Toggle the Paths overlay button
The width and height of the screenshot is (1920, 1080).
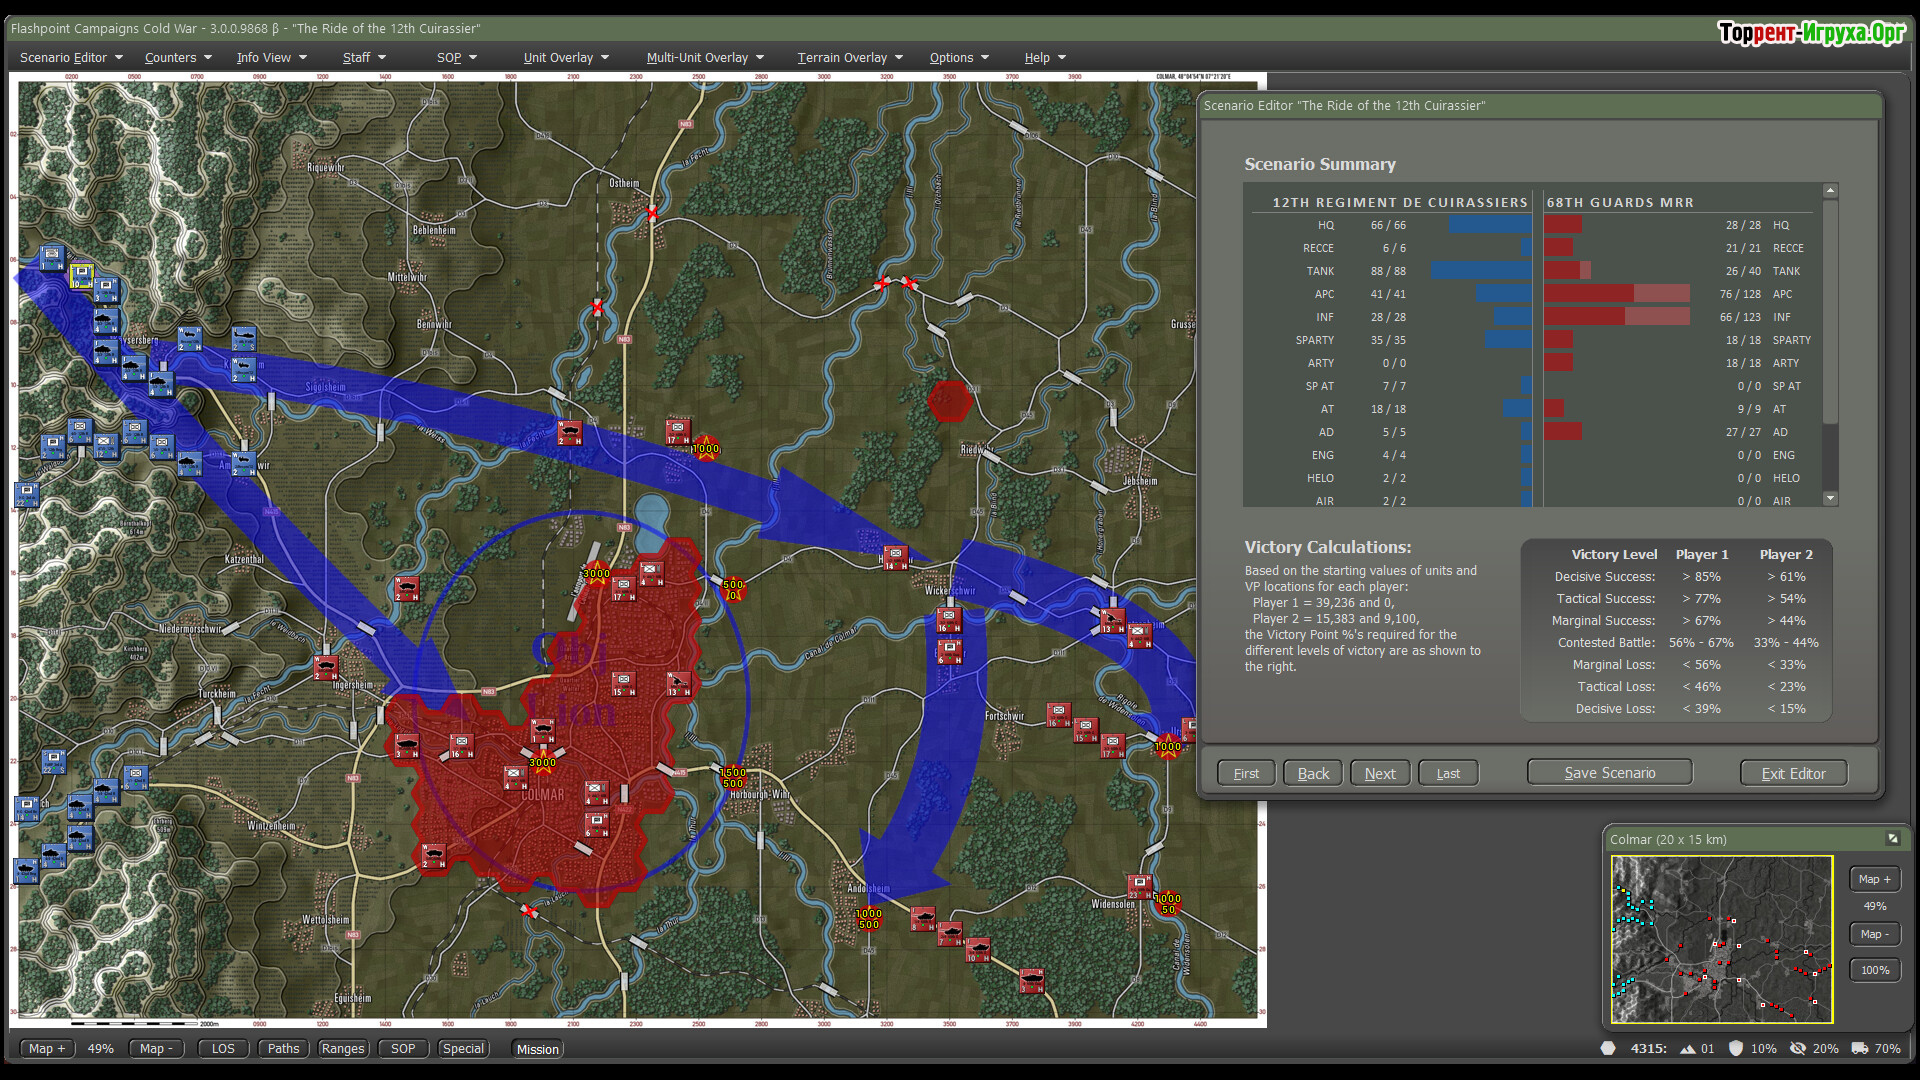point(283,1049)
